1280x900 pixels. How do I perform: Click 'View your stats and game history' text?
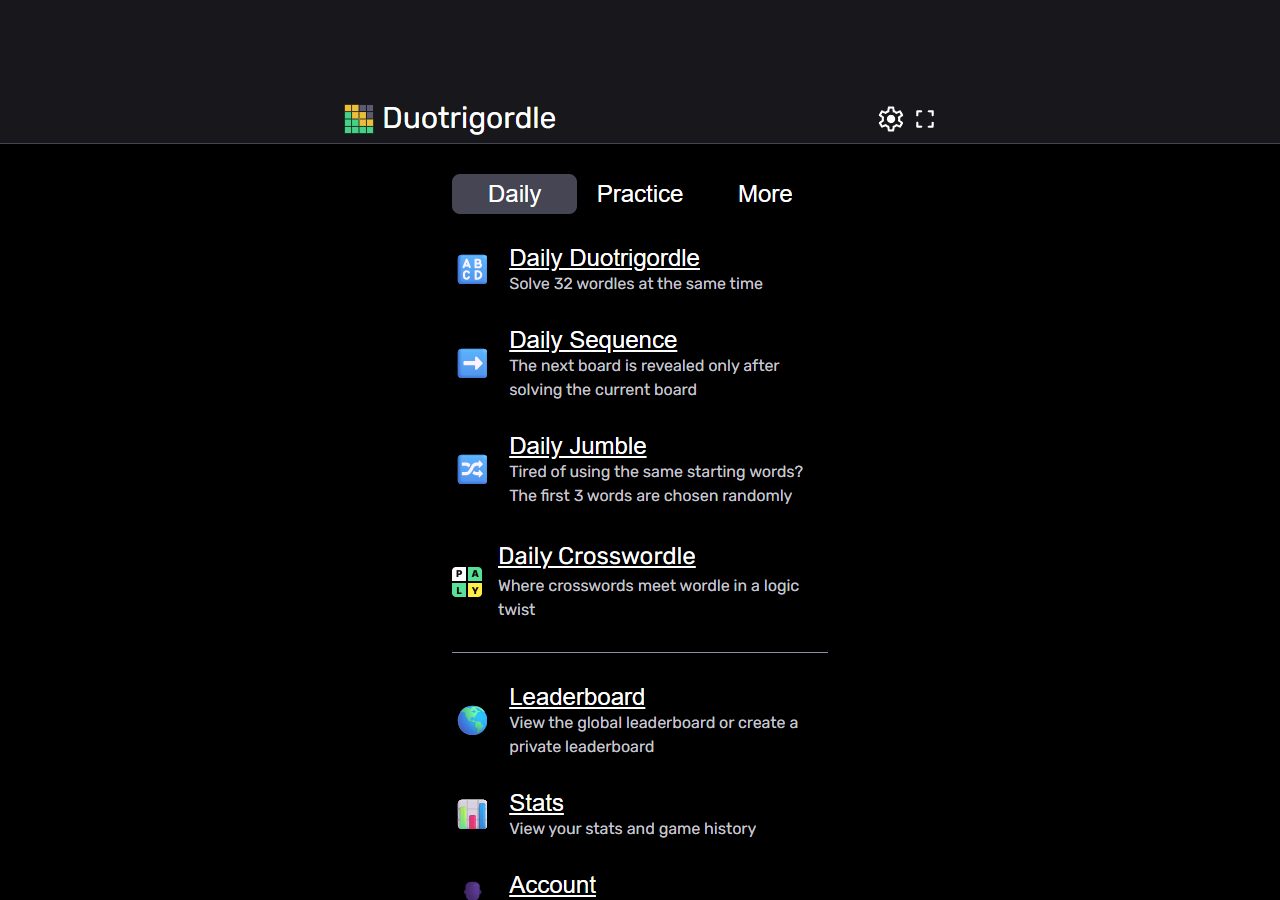point(632,829)
